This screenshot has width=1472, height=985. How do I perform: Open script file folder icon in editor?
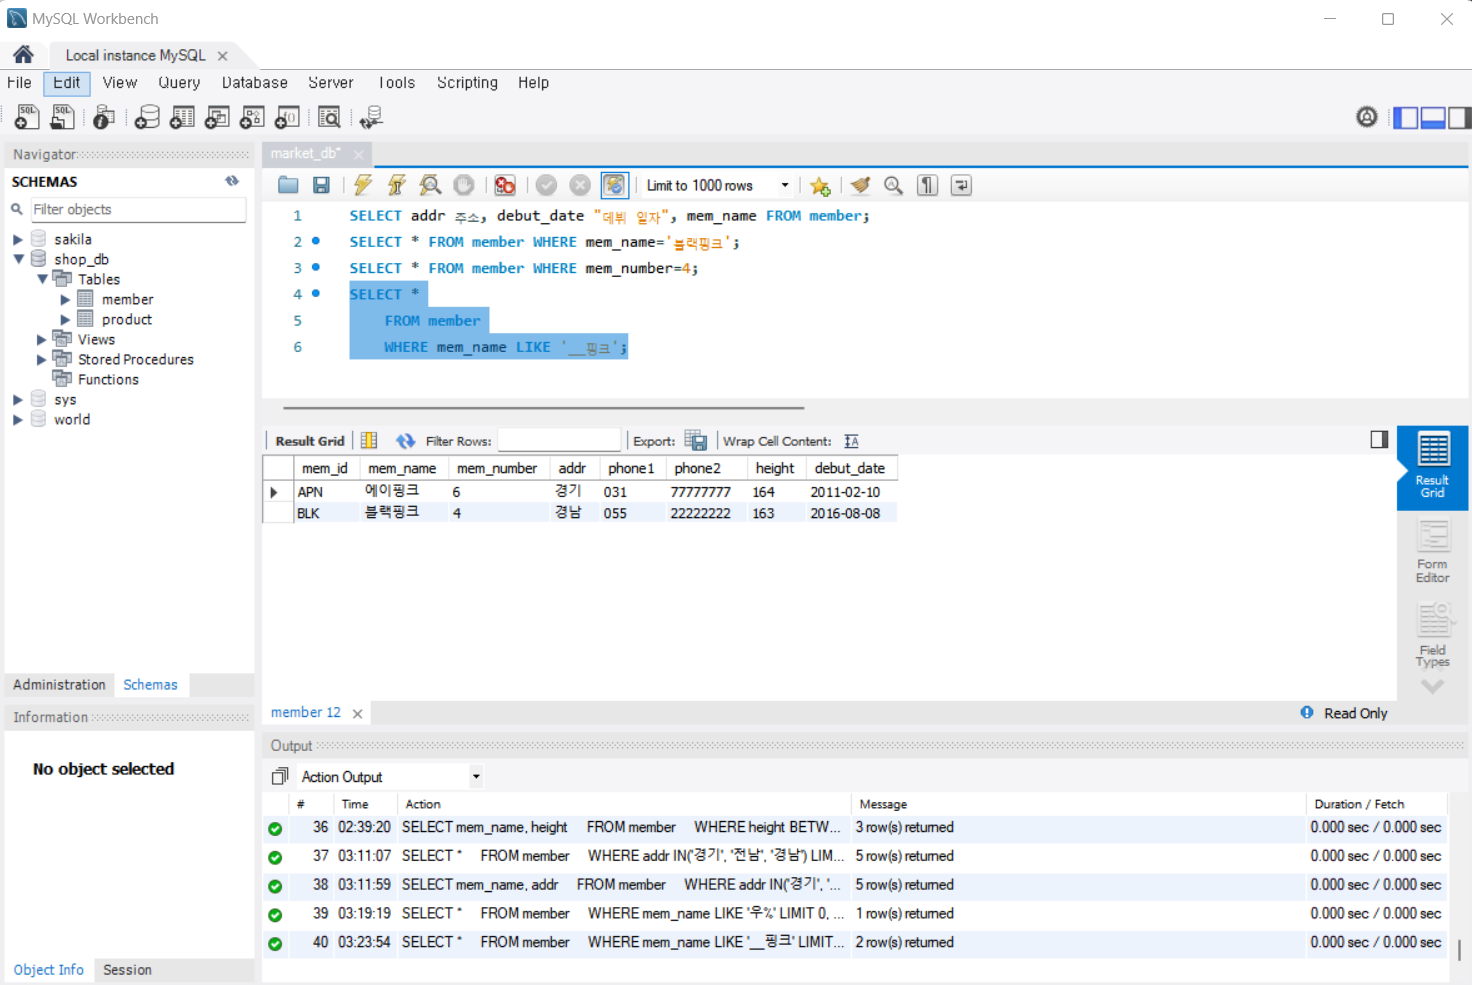point(288,185)
